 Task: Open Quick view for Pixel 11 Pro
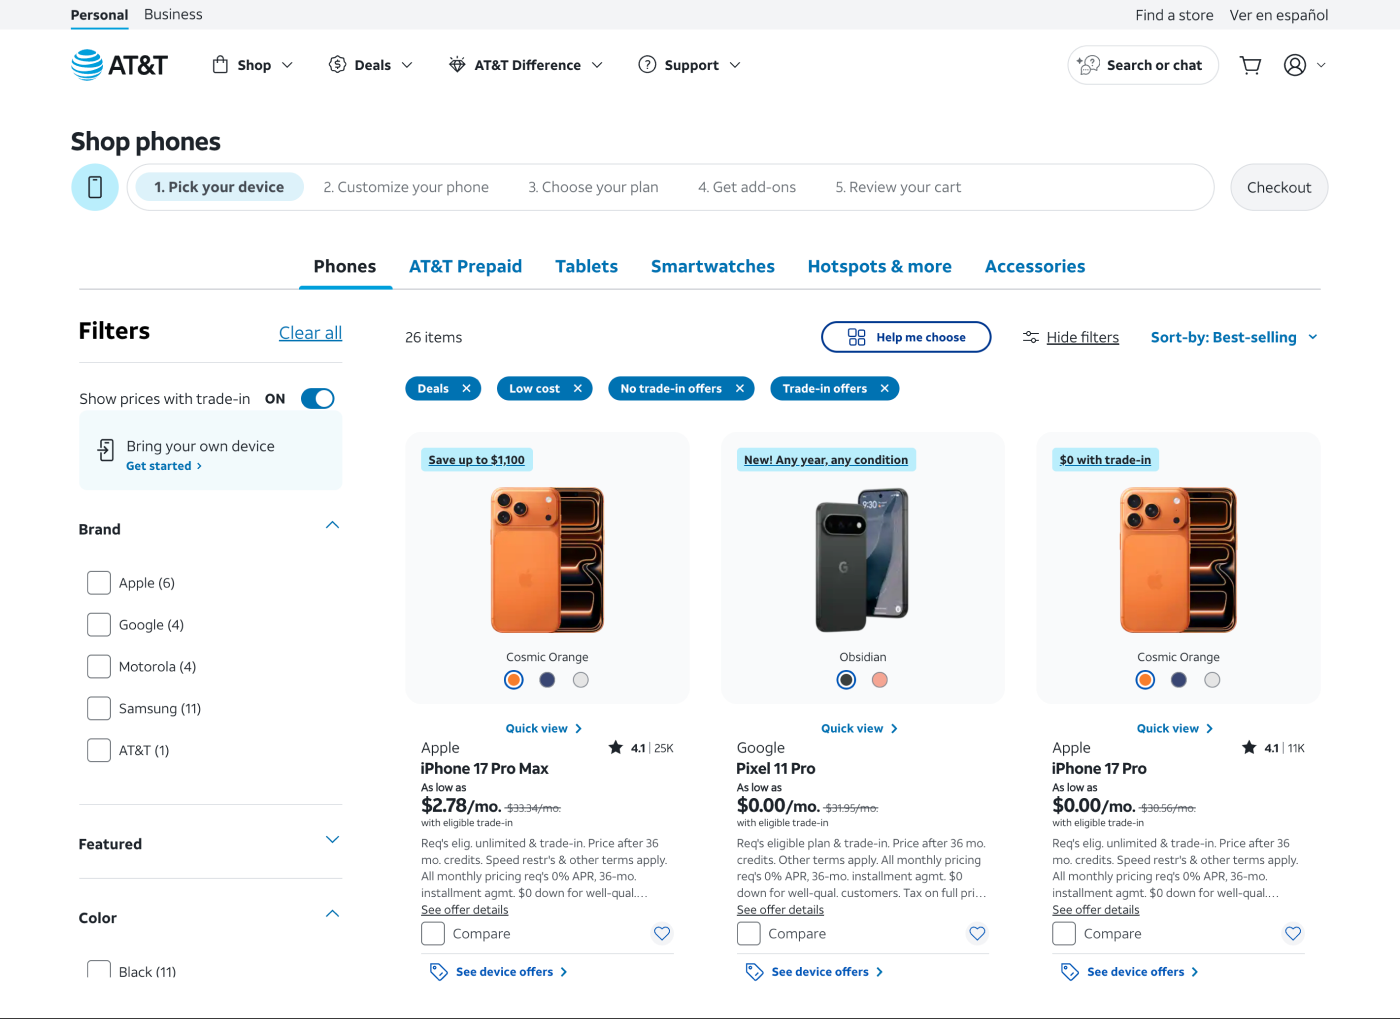click(859, 728)
